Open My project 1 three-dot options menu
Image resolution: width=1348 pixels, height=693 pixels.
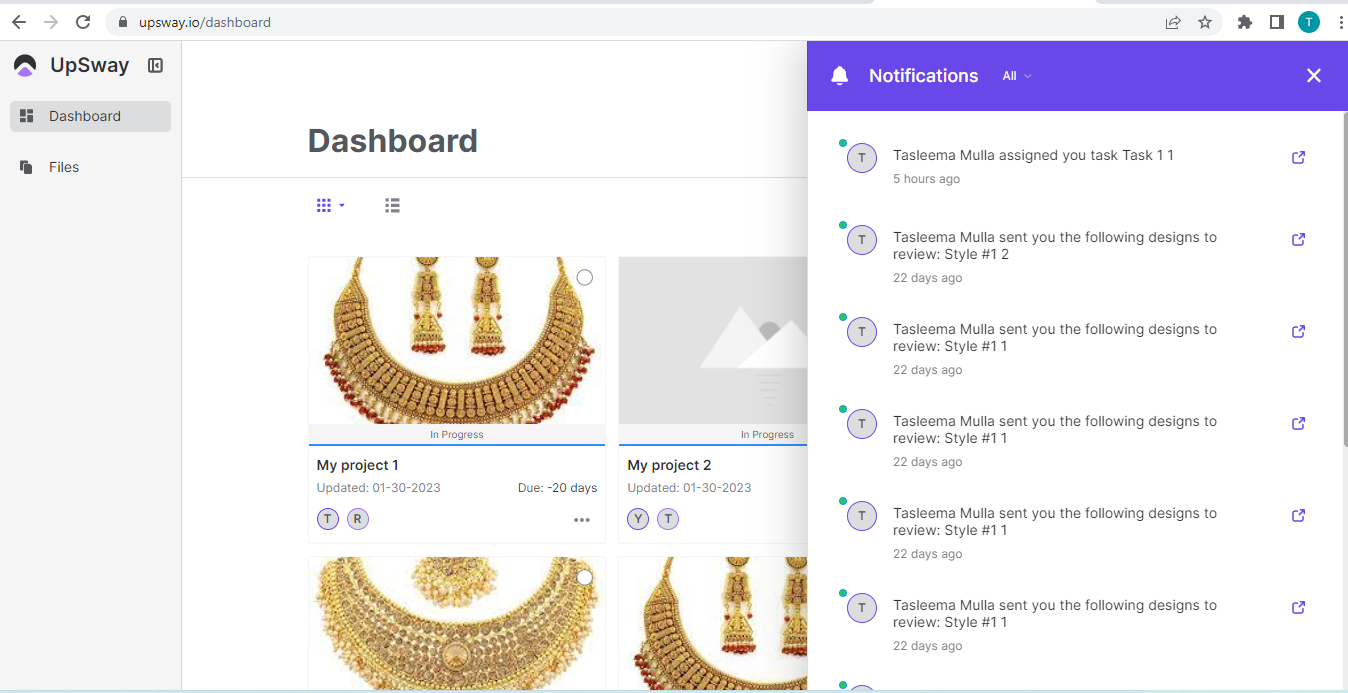581,520
